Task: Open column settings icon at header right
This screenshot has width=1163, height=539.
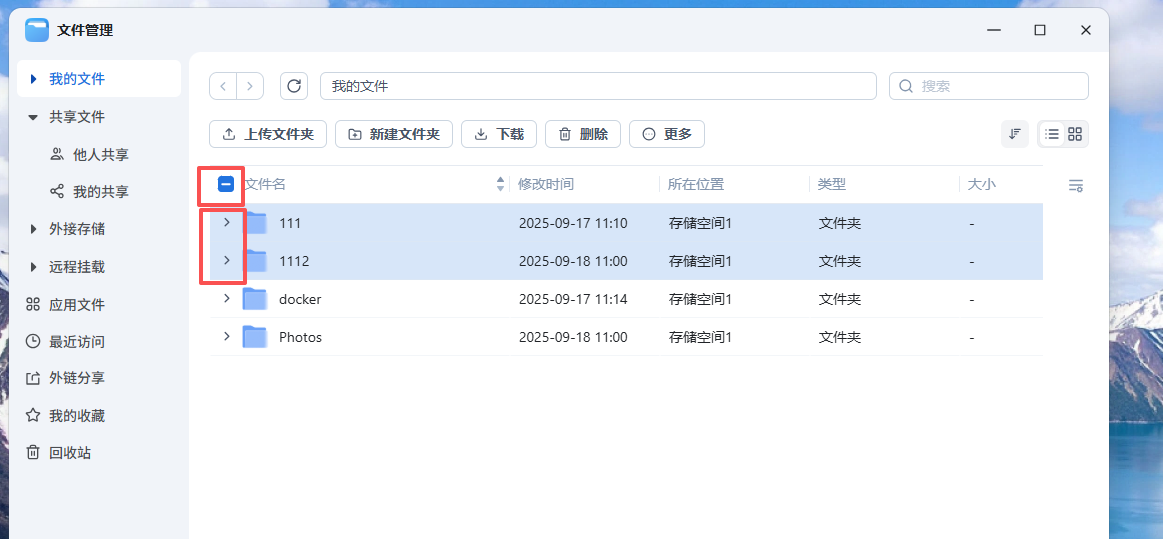Action: tap(1075, 185)
